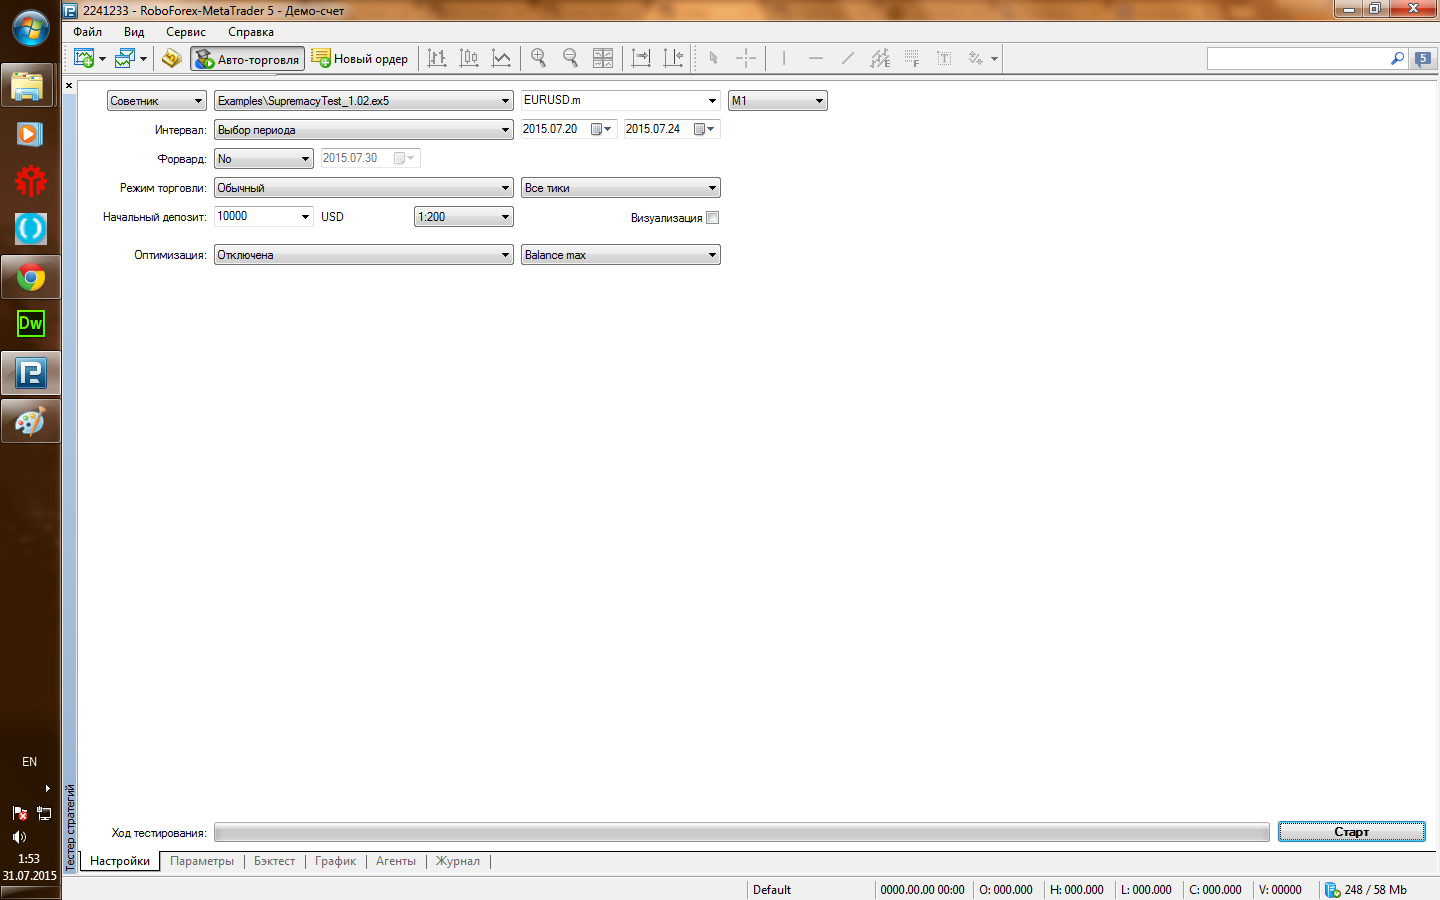Image resolution: width=1440 pixels, height=900 pixels.
Task: Switch to the Журнал tab
Action: click(458, 861)
